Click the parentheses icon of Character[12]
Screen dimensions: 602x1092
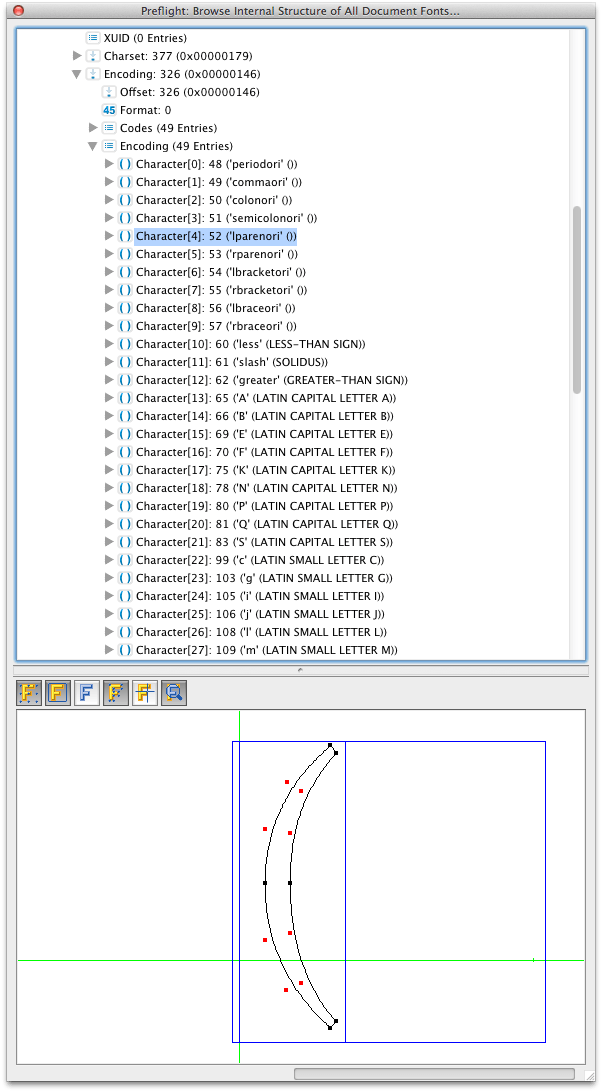pyautogui.click(x=125, y=380)
